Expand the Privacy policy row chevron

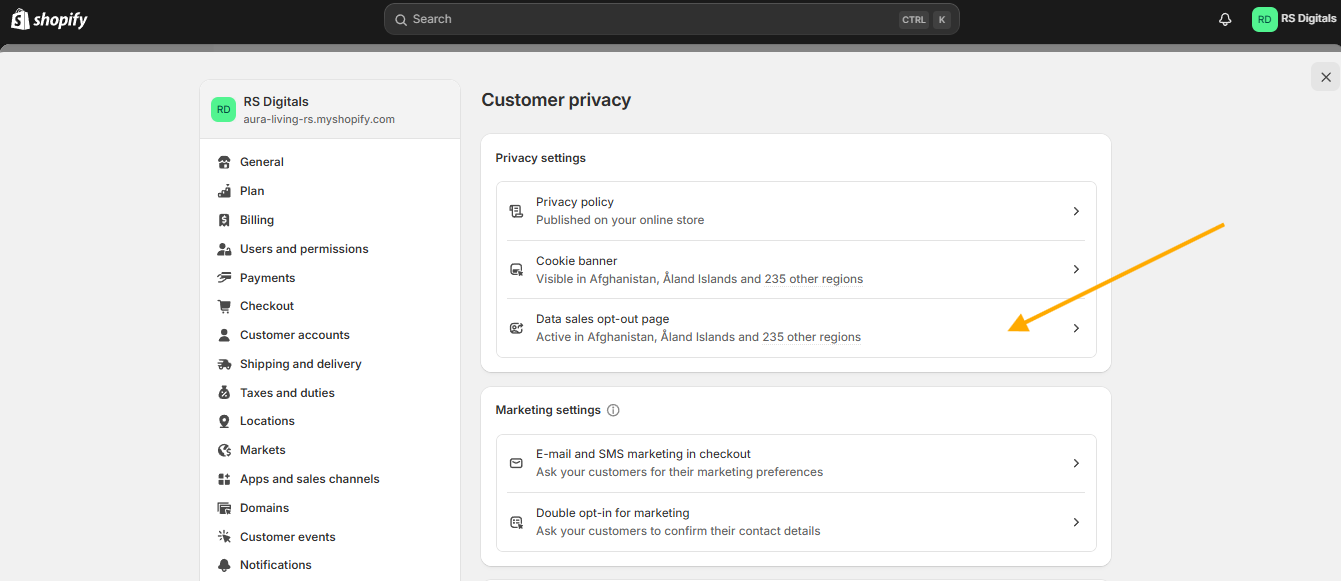[x=1076, y=211]
